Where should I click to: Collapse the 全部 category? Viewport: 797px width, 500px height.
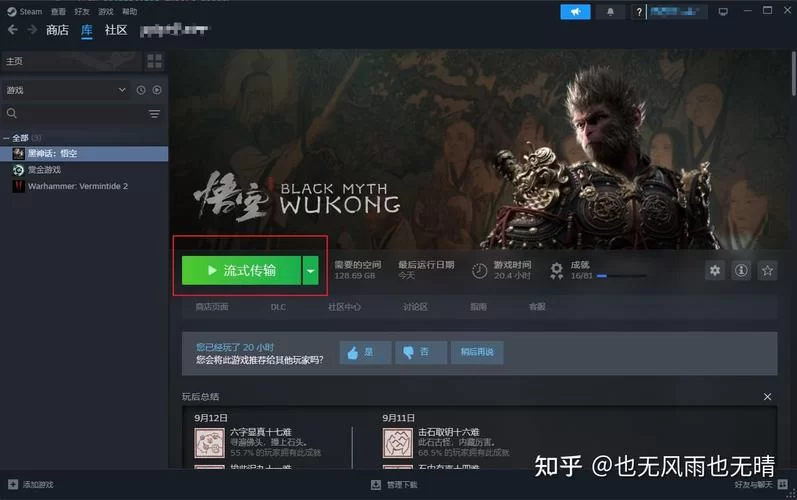[6, 138]
